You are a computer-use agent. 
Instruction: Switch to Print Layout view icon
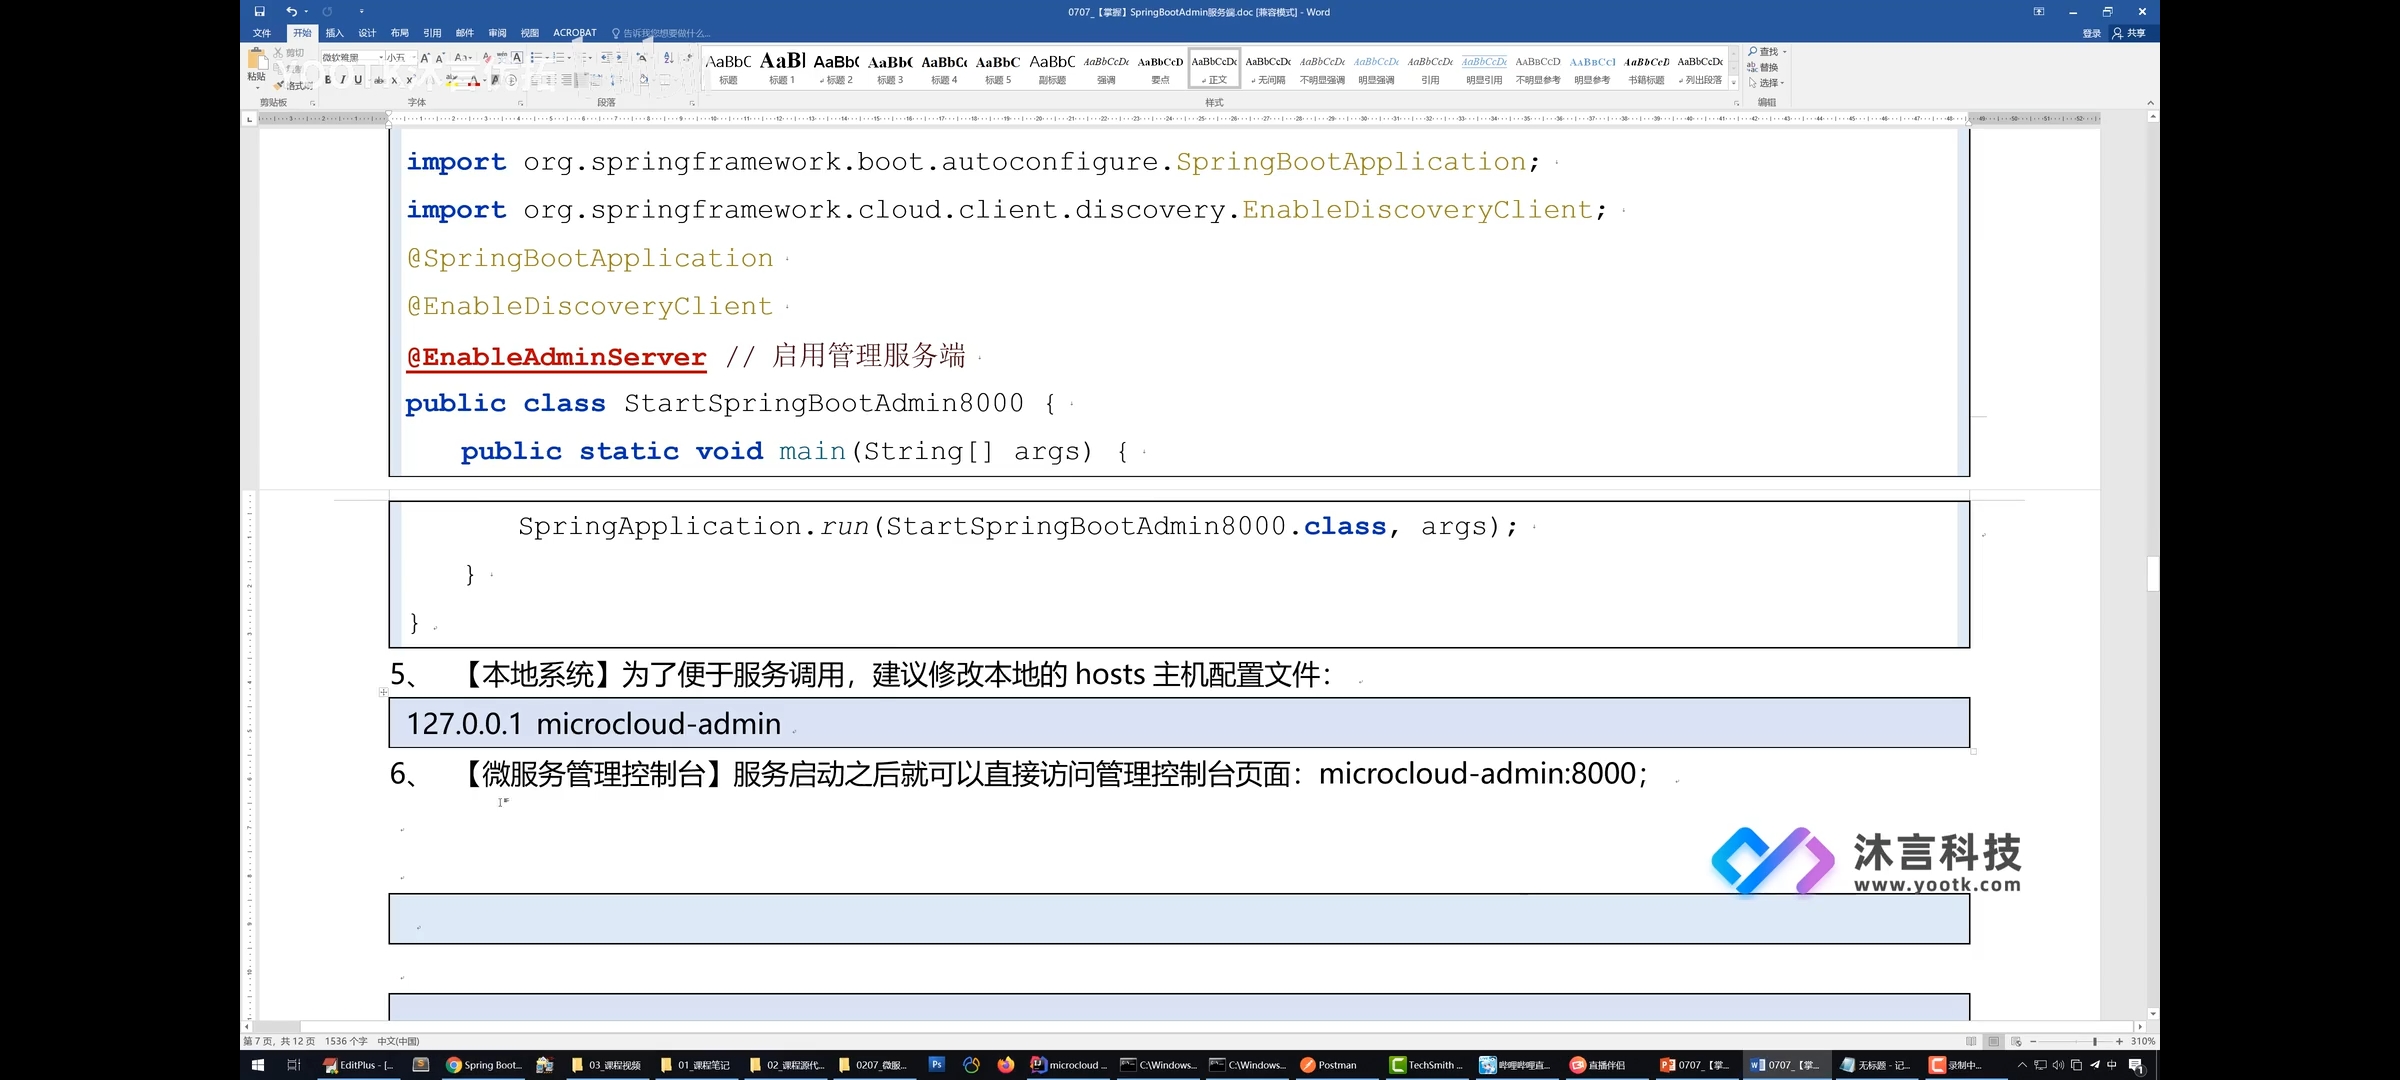pyautogui.click(x=1993, y=1041)
